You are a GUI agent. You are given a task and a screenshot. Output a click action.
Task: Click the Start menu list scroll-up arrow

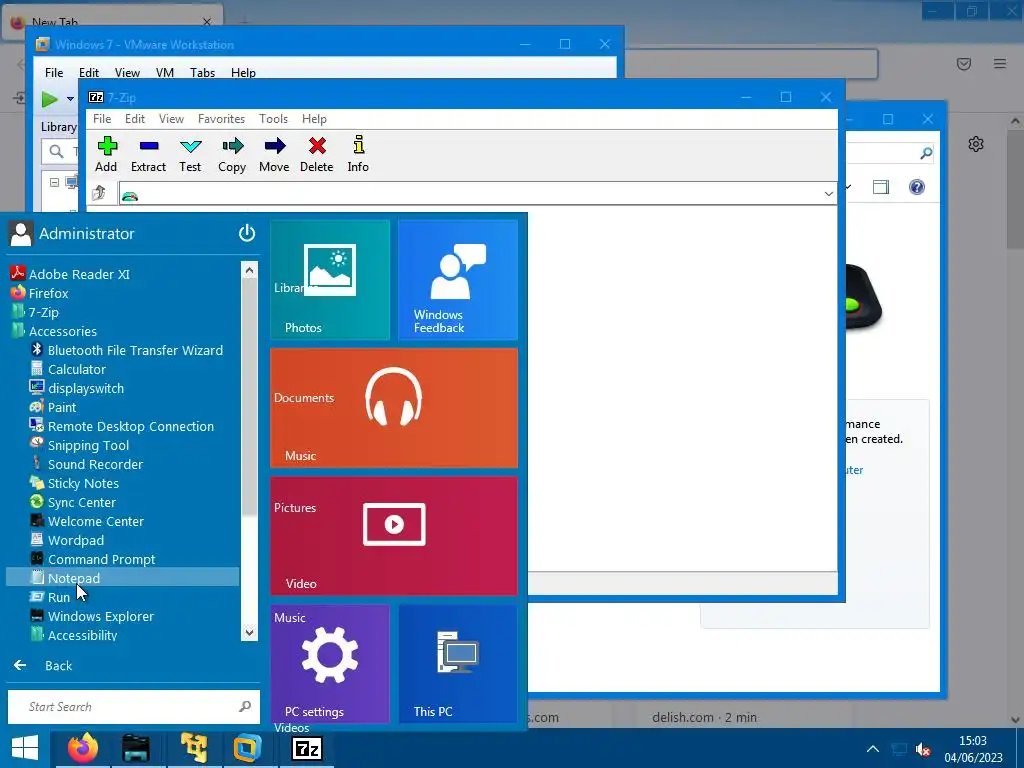[x=249, y=270]
